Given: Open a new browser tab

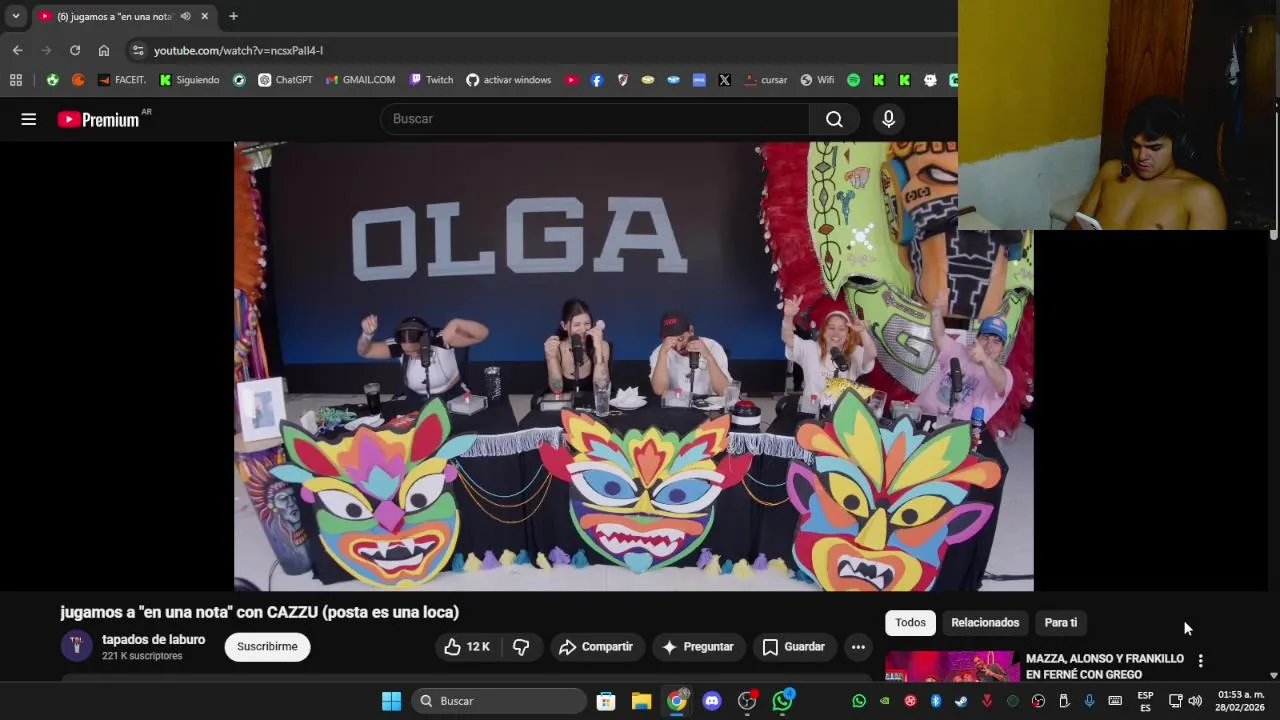Looking at the screenshot, I should click(233, 16).
